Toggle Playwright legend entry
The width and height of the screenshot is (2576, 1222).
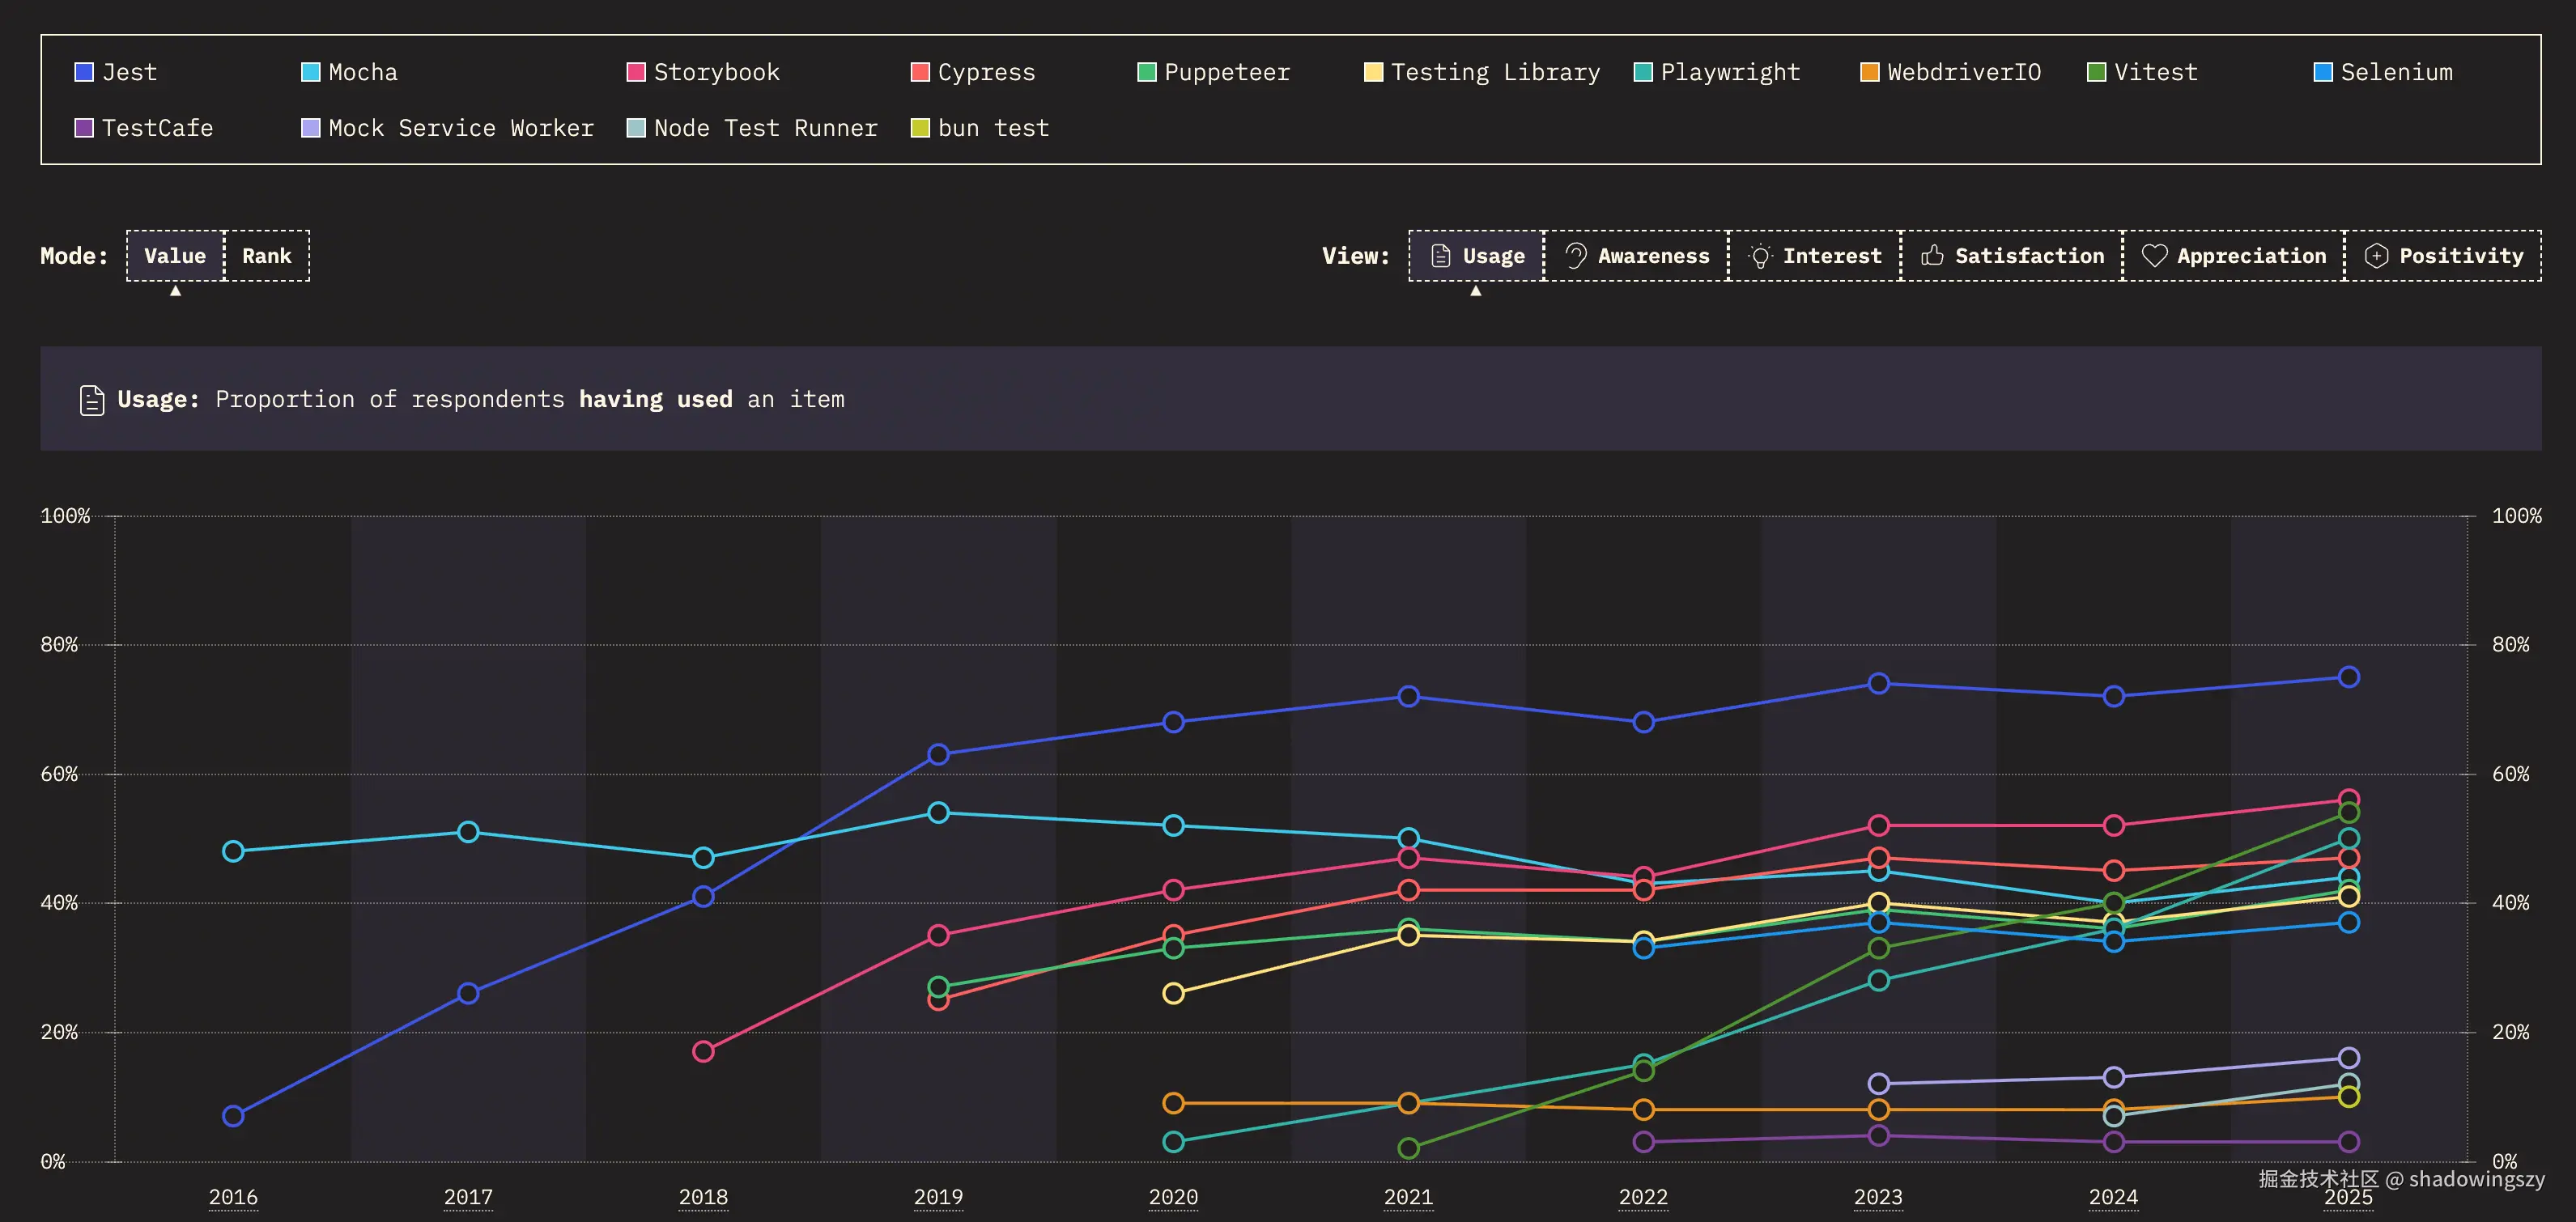[1643, 72]
